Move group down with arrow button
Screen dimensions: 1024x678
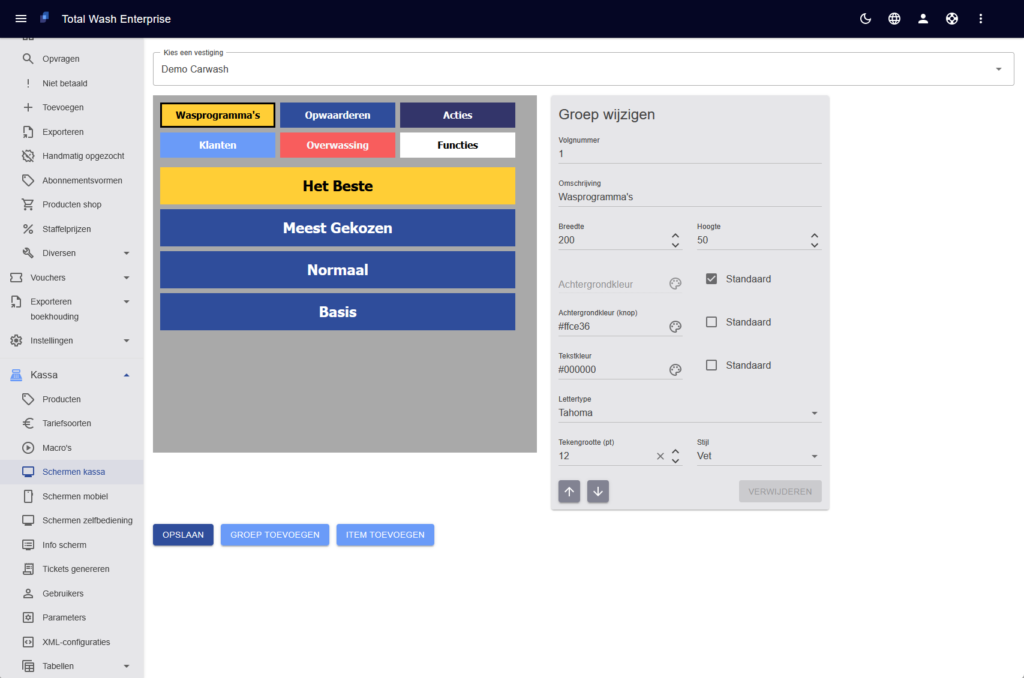tap(597, 491)
